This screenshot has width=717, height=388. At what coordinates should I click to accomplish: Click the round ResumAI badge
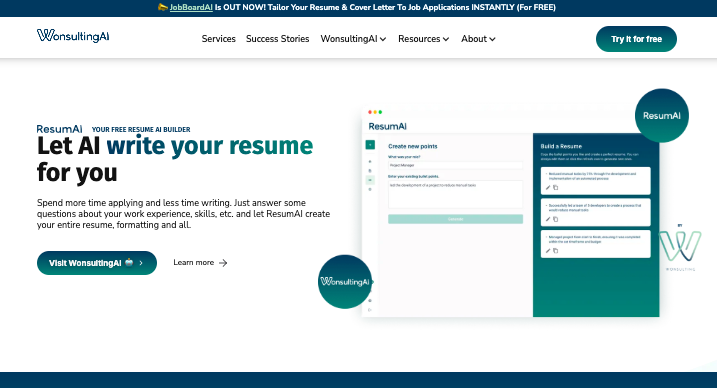[662, 116]
